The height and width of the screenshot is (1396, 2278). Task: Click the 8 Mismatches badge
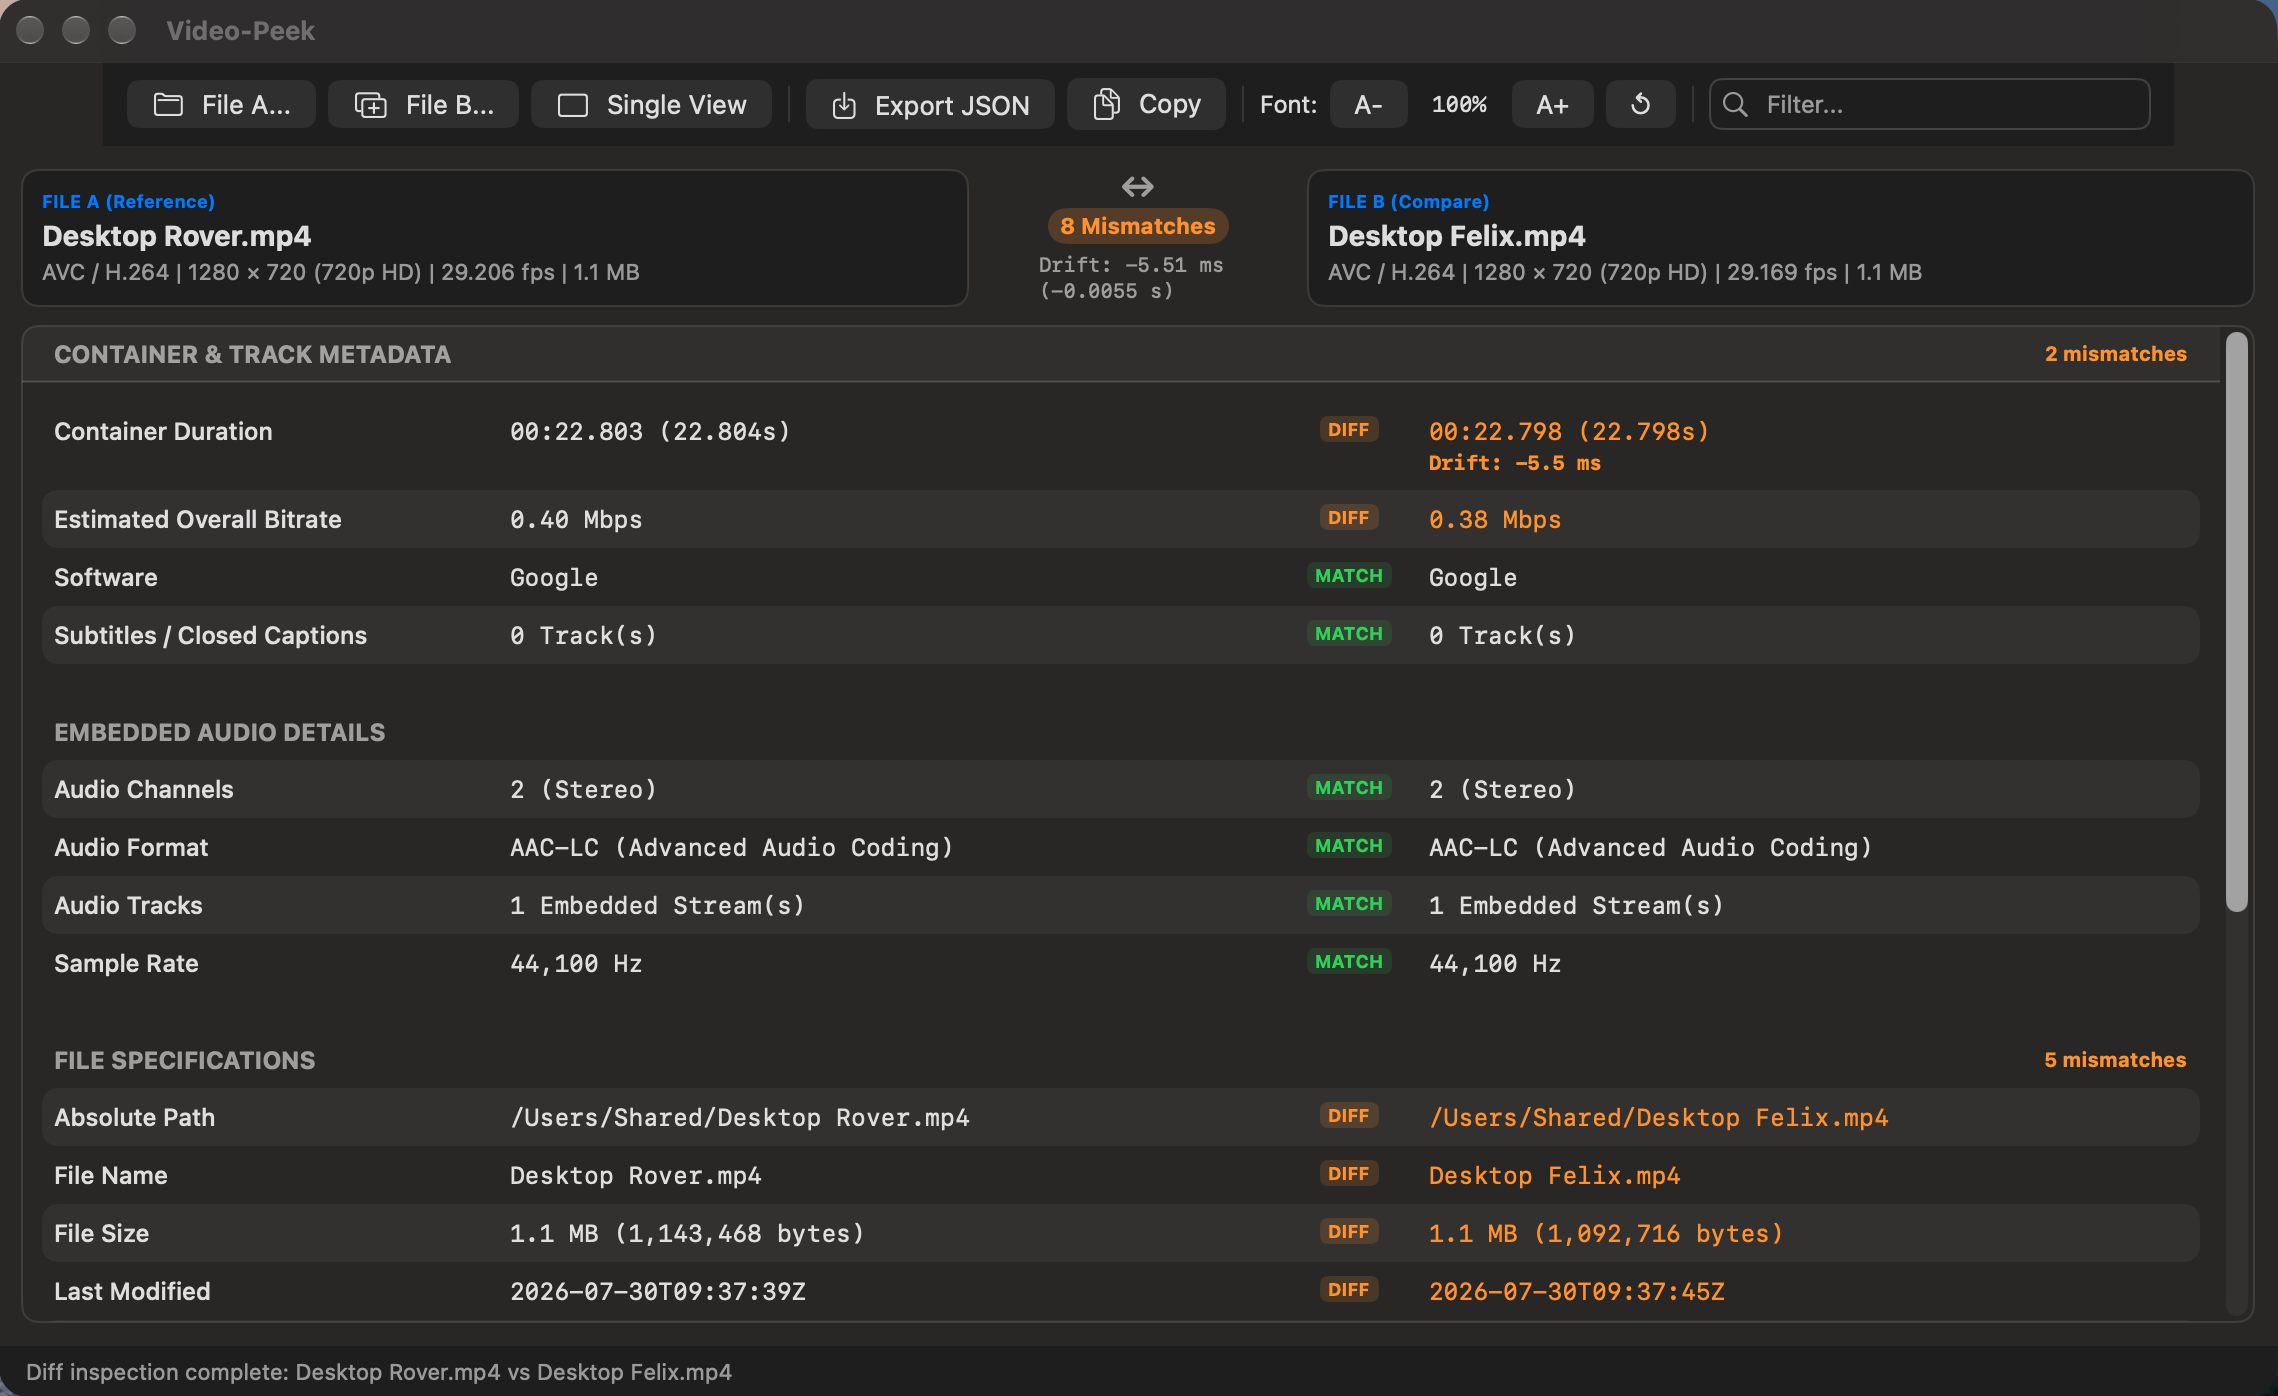pos(1137,226)
